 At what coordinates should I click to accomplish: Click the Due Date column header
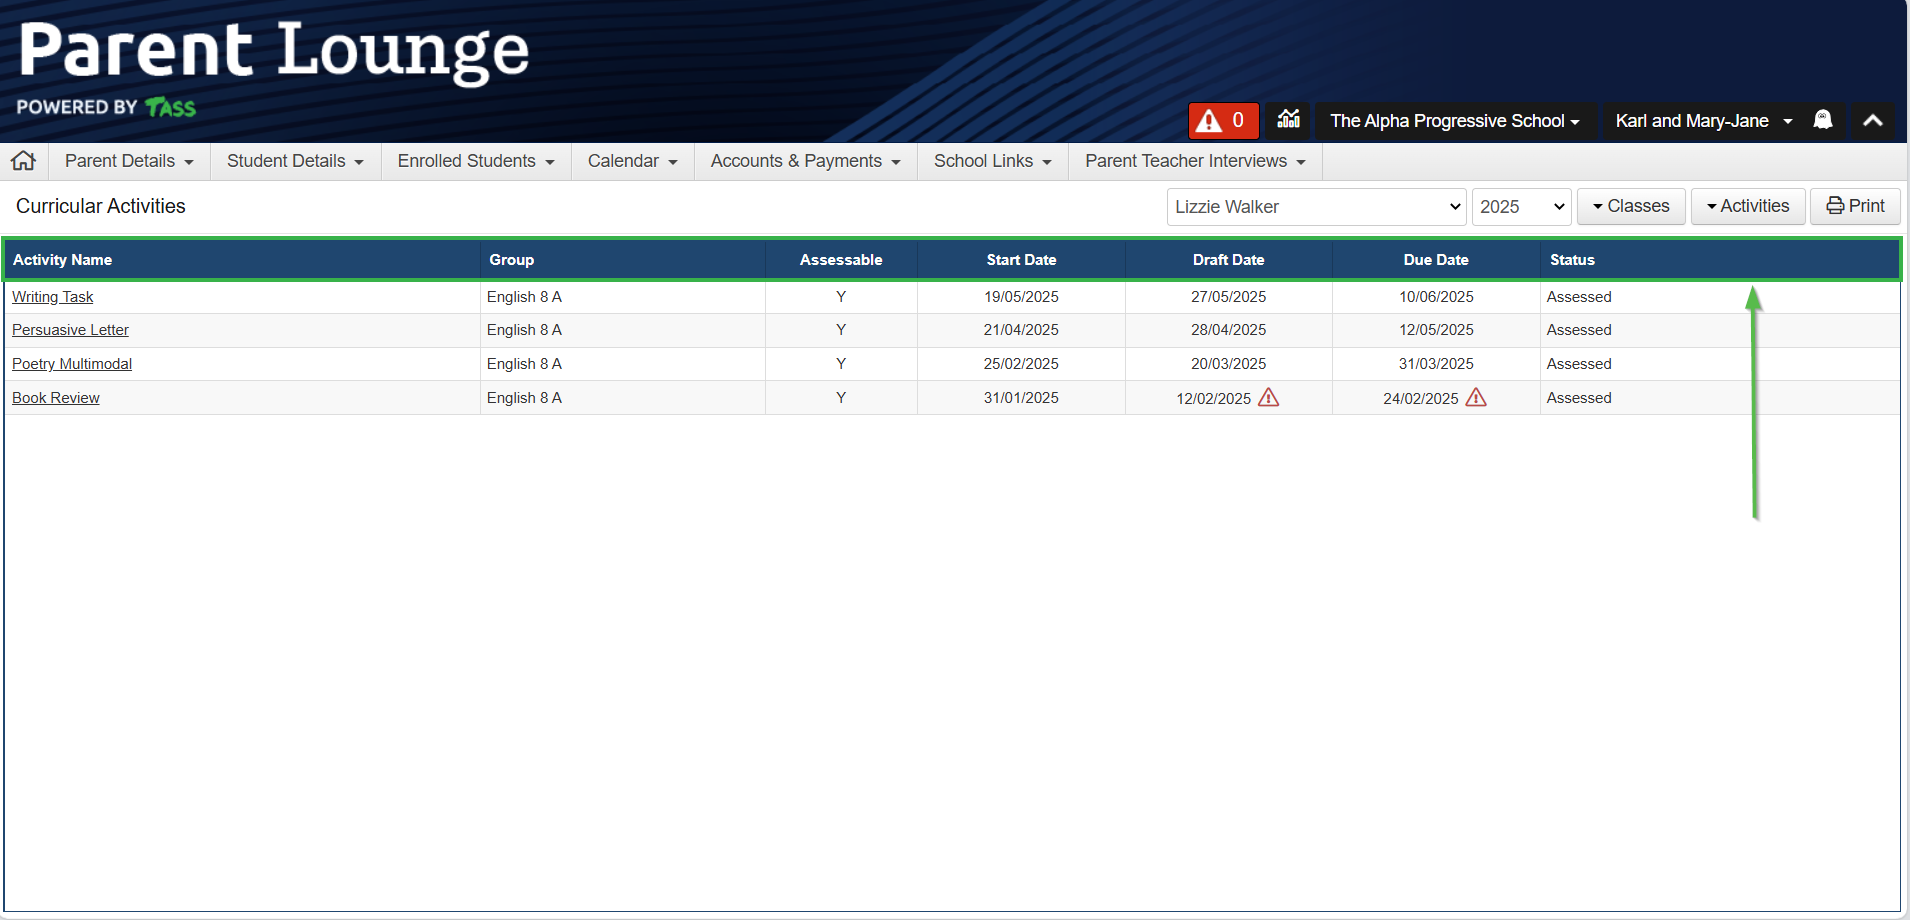tap(1435, 260)
